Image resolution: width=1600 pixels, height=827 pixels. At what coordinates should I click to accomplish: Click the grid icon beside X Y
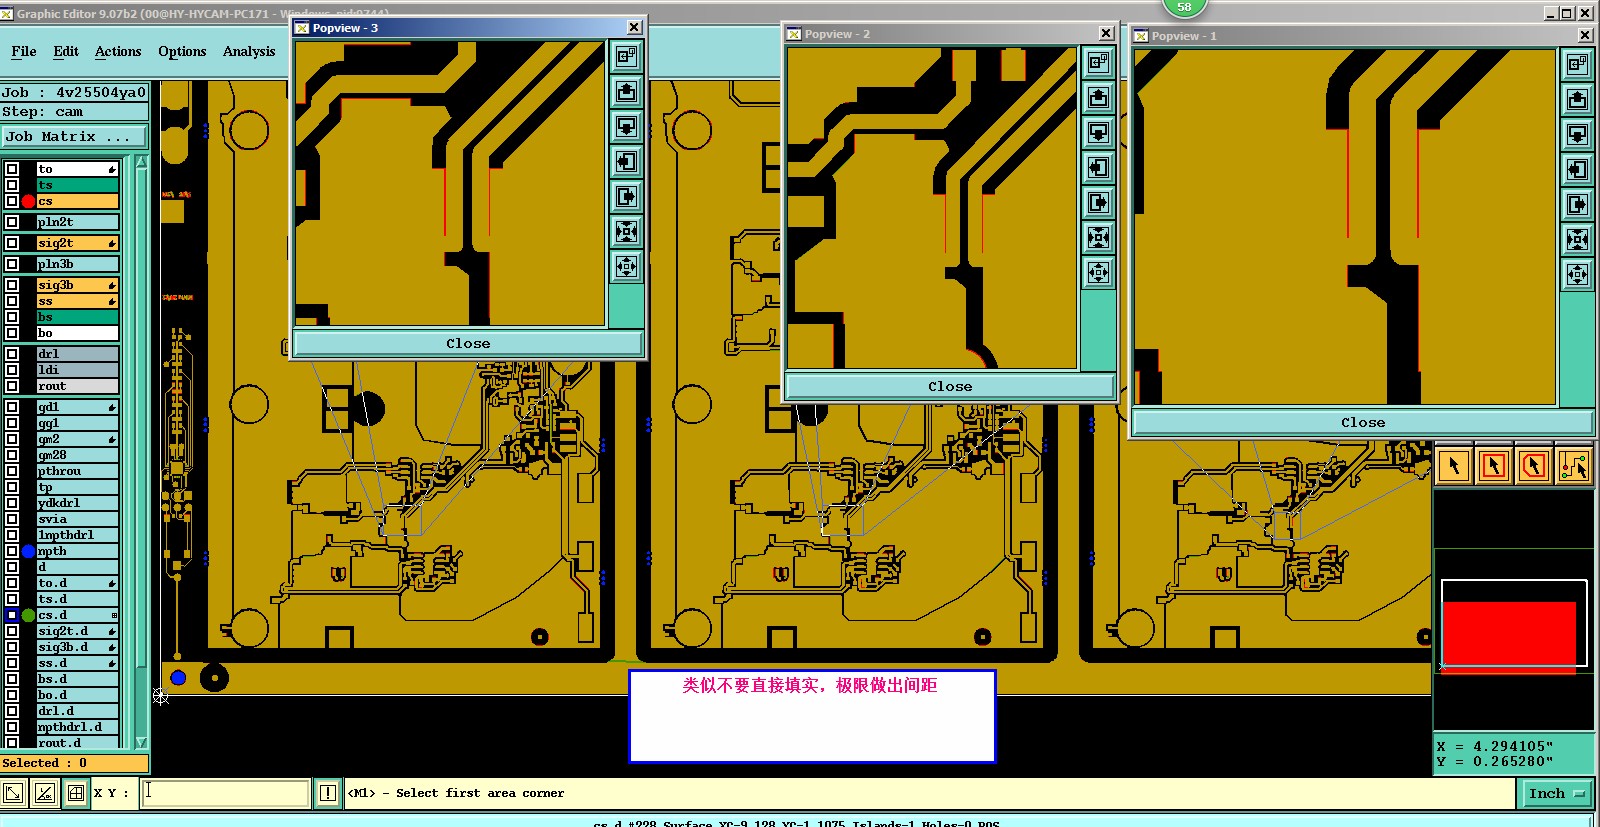pos(76,793)
